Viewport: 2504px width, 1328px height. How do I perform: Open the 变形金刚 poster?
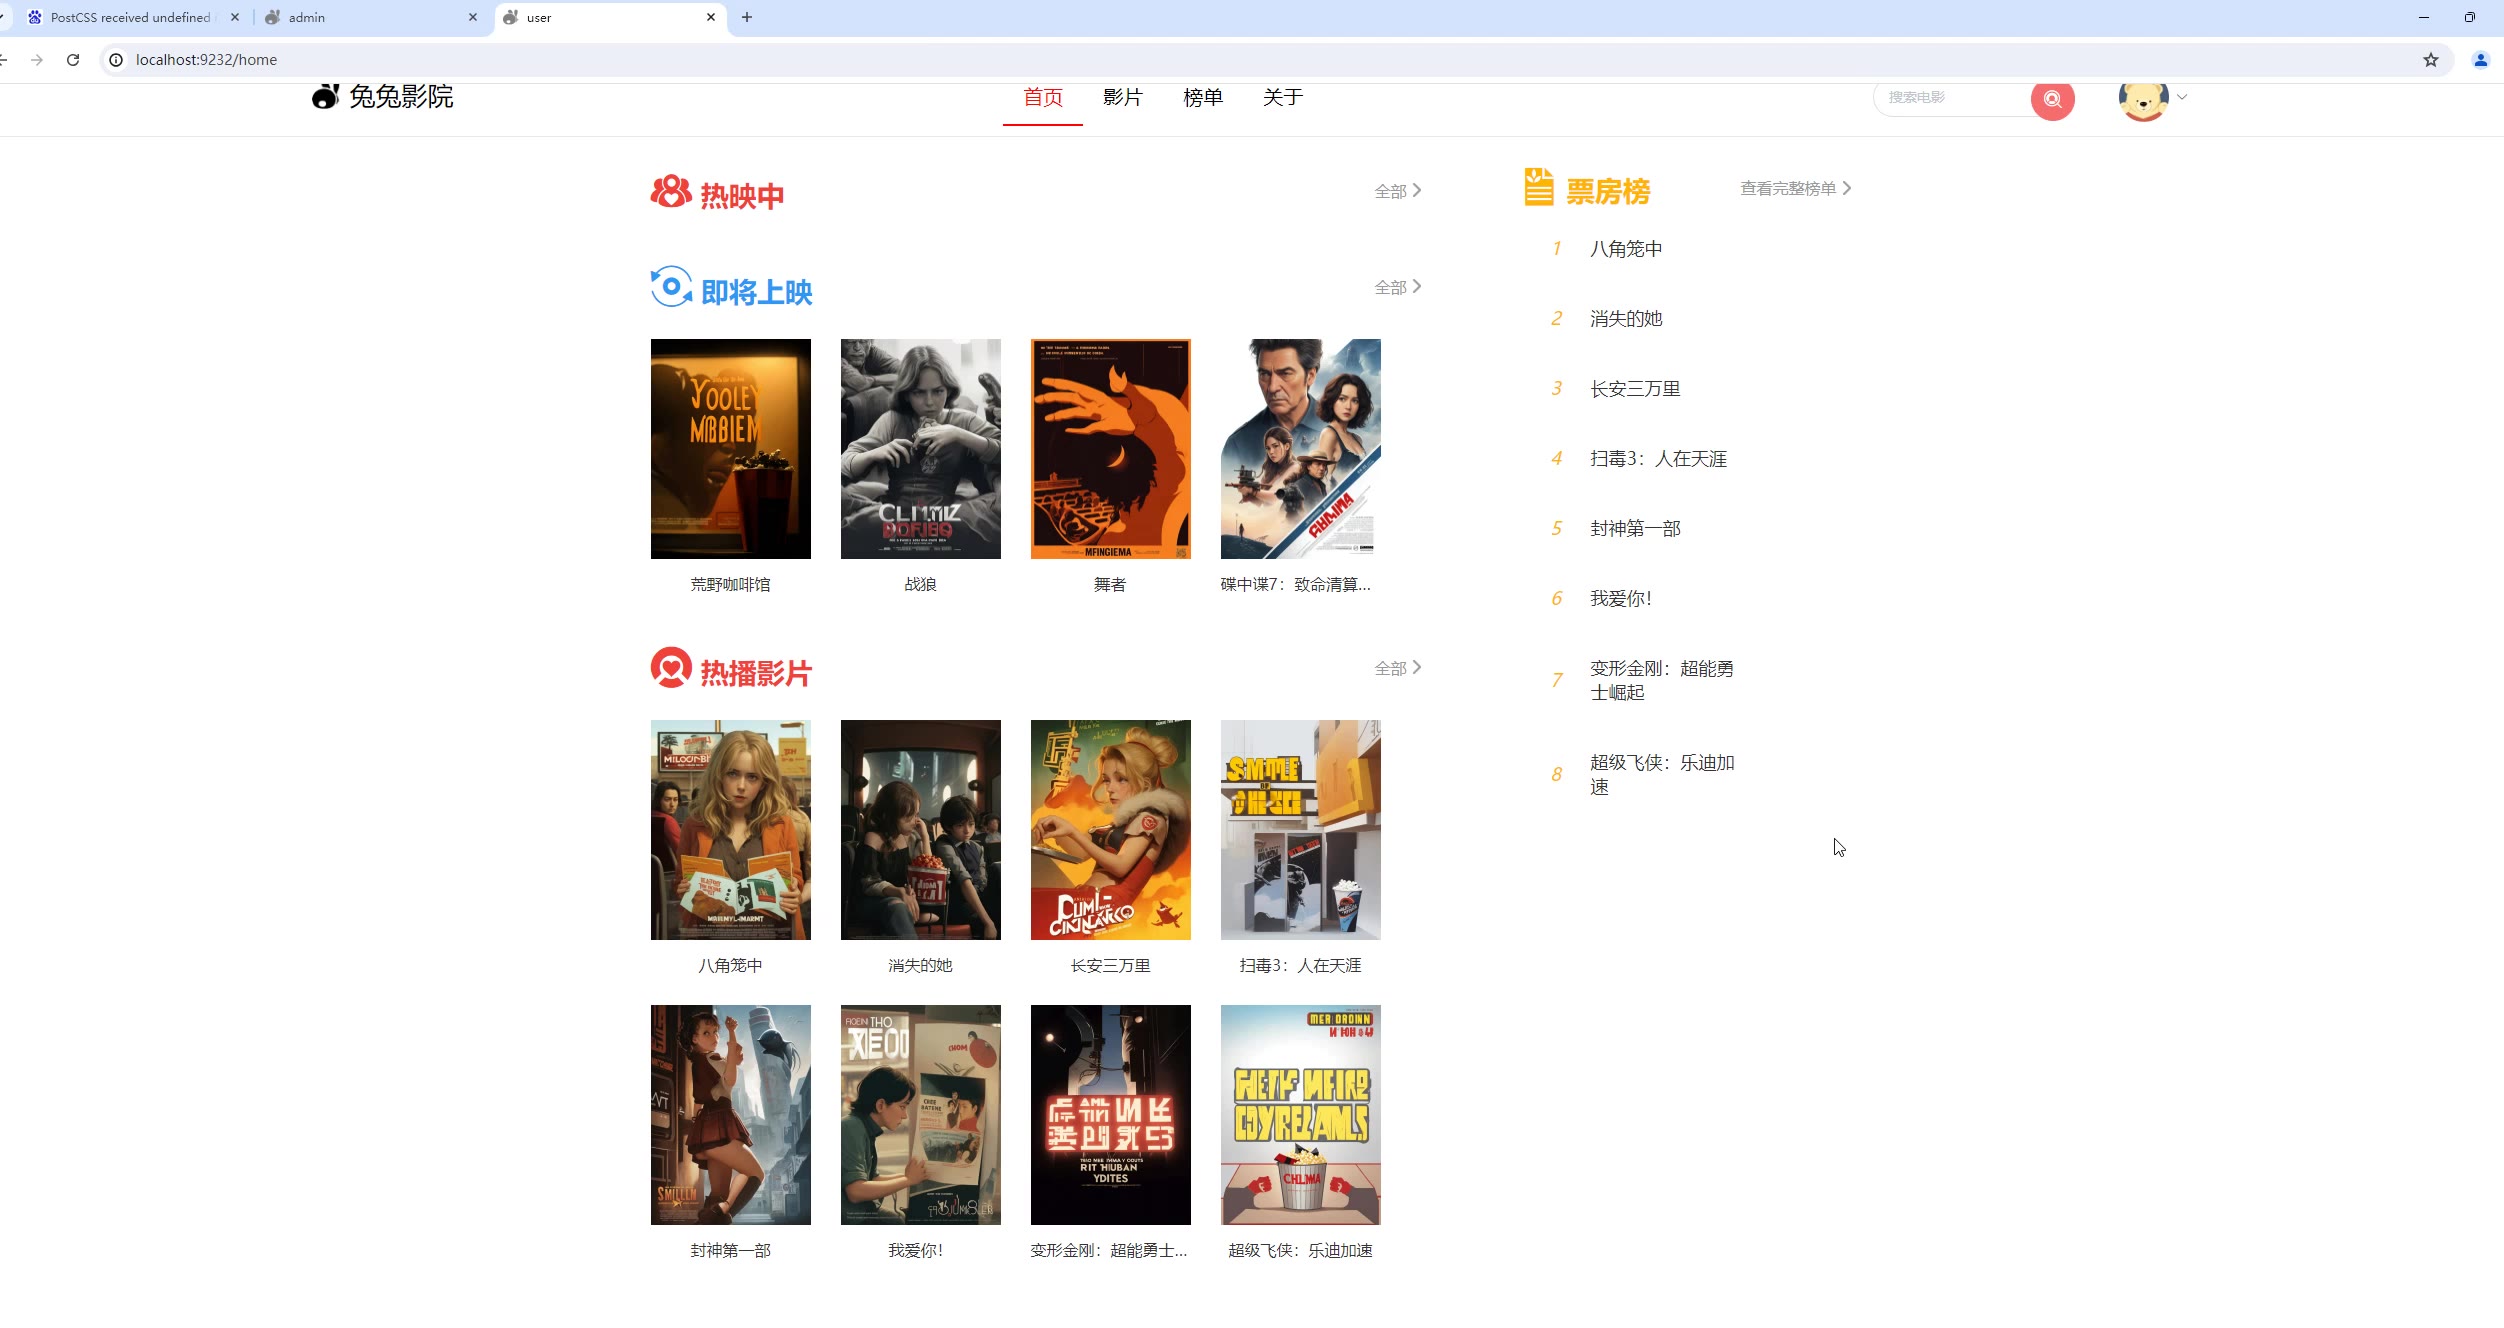tap(1111, 1115)
